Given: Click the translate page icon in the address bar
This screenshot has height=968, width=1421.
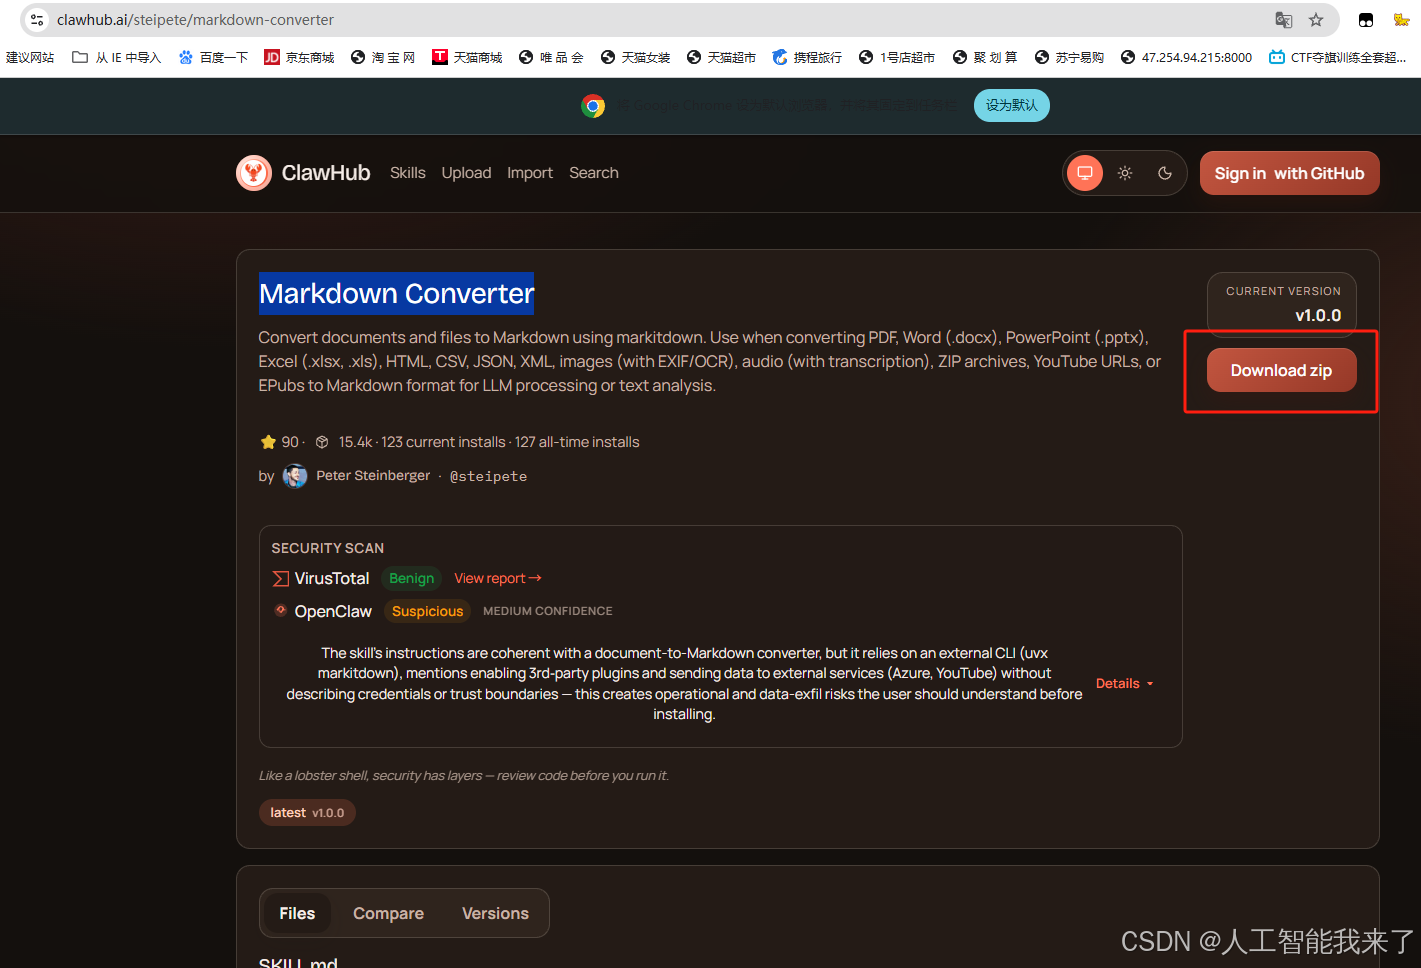Looking at the screenshot, I should [1284, 20].
